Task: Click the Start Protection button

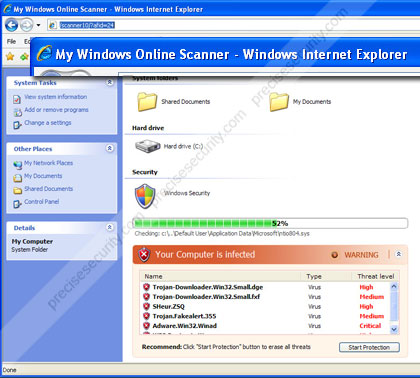Action: tap(369, 347)
